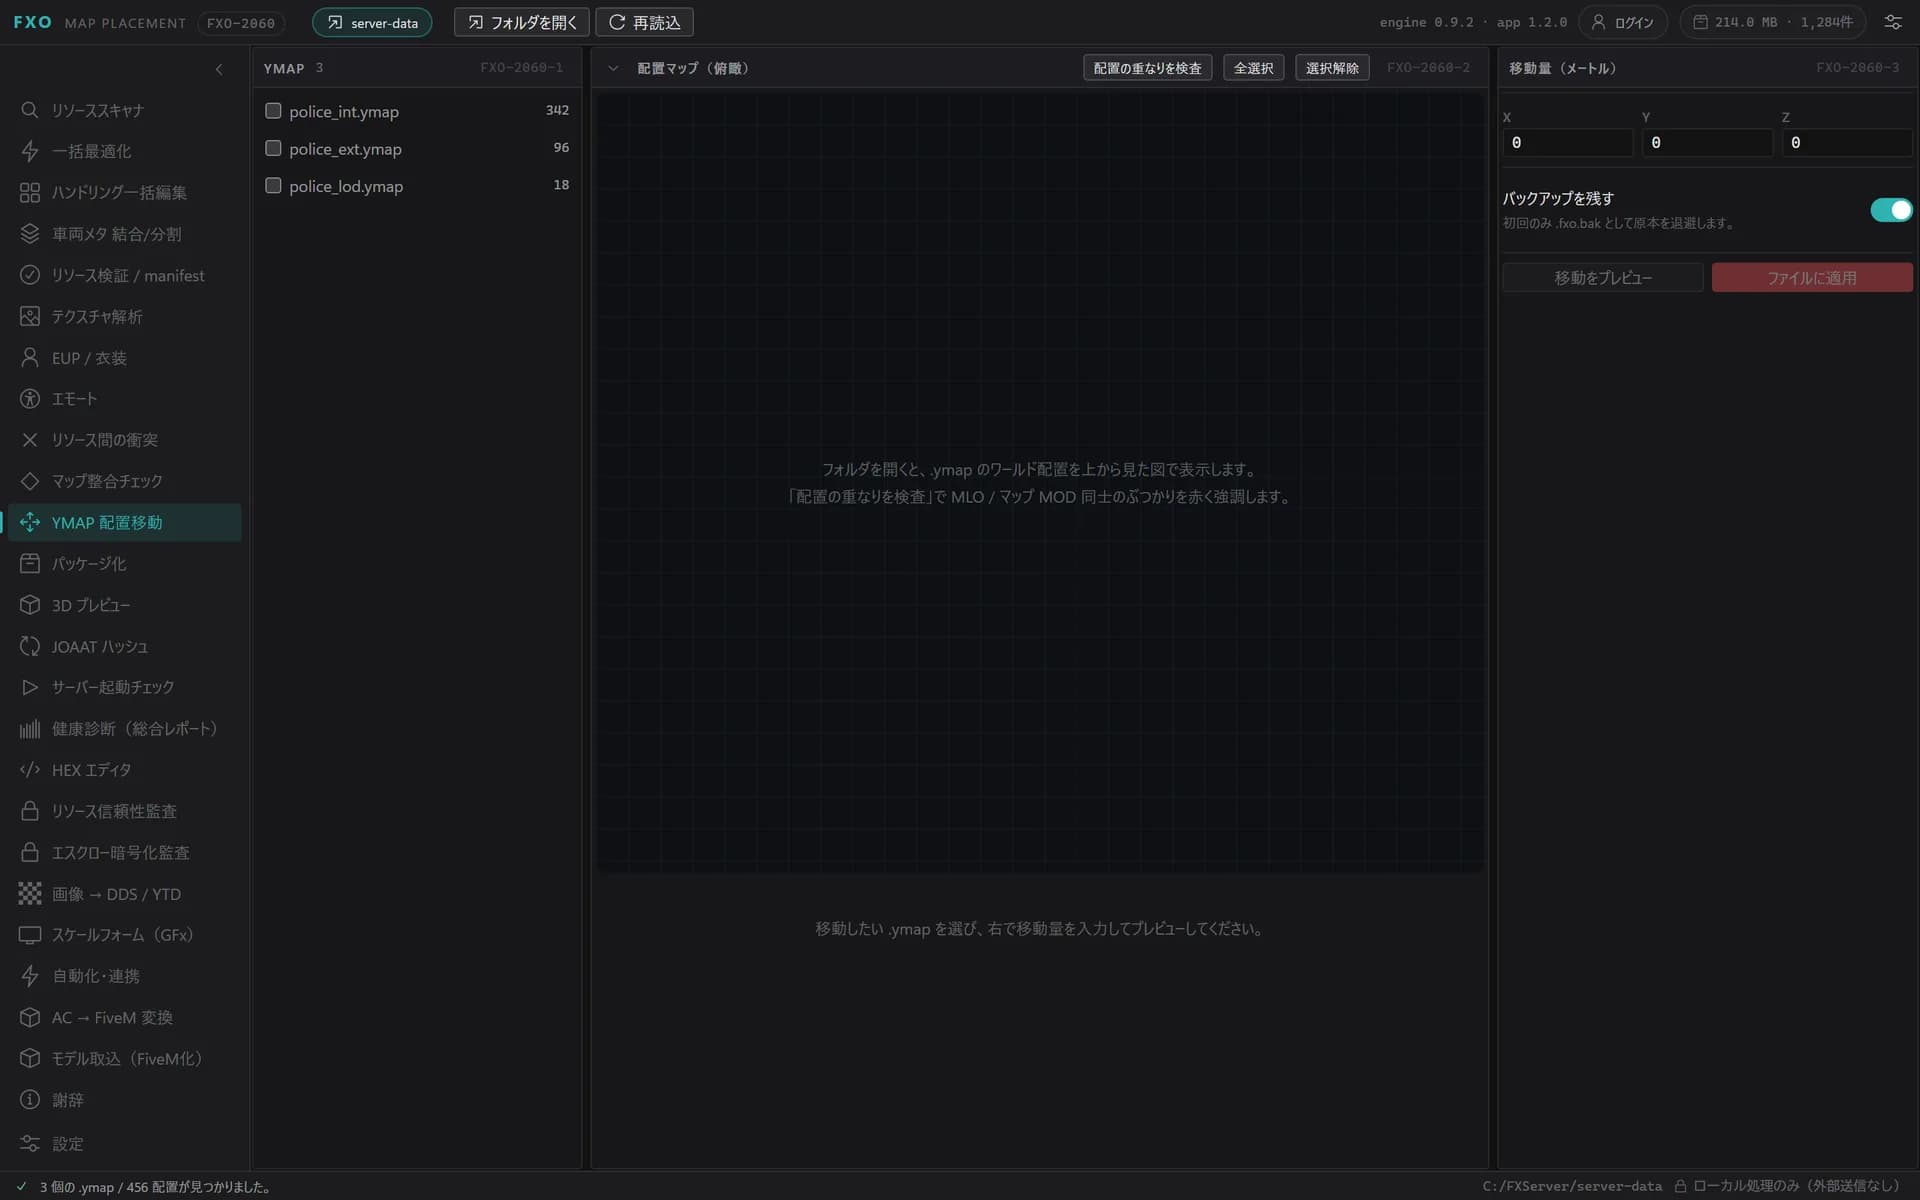Image resolution: width=1920 pixels, height=1200 pixels.
Task: Click the HEX エディタ code icon
Action: [30, 770]
